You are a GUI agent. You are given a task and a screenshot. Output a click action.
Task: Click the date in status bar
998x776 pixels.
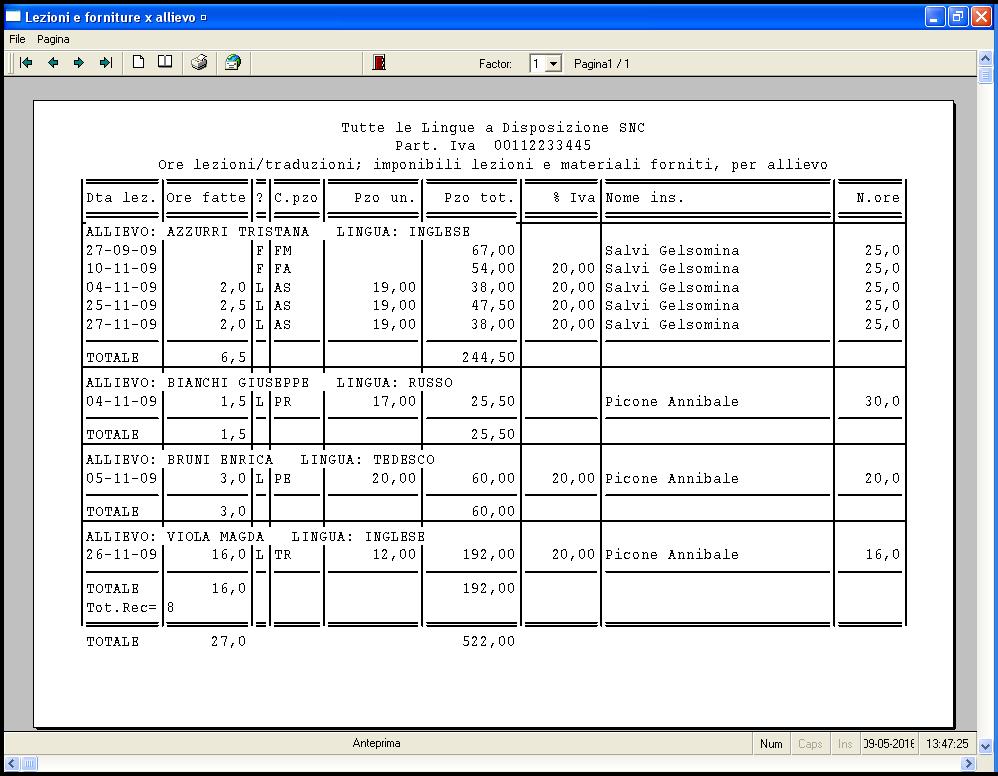(889, 744)
